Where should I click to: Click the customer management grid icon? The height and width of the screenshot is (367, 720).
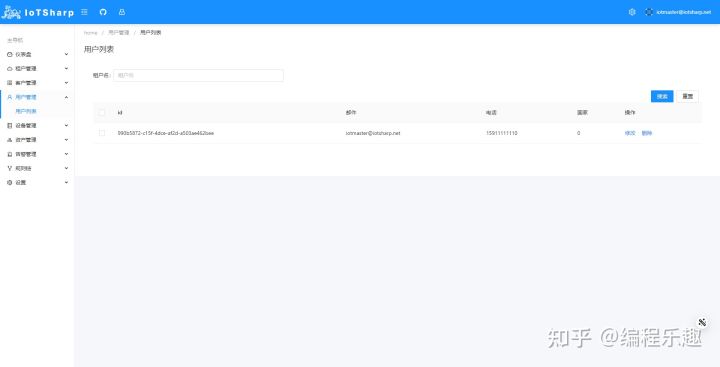tap(10, 83)
